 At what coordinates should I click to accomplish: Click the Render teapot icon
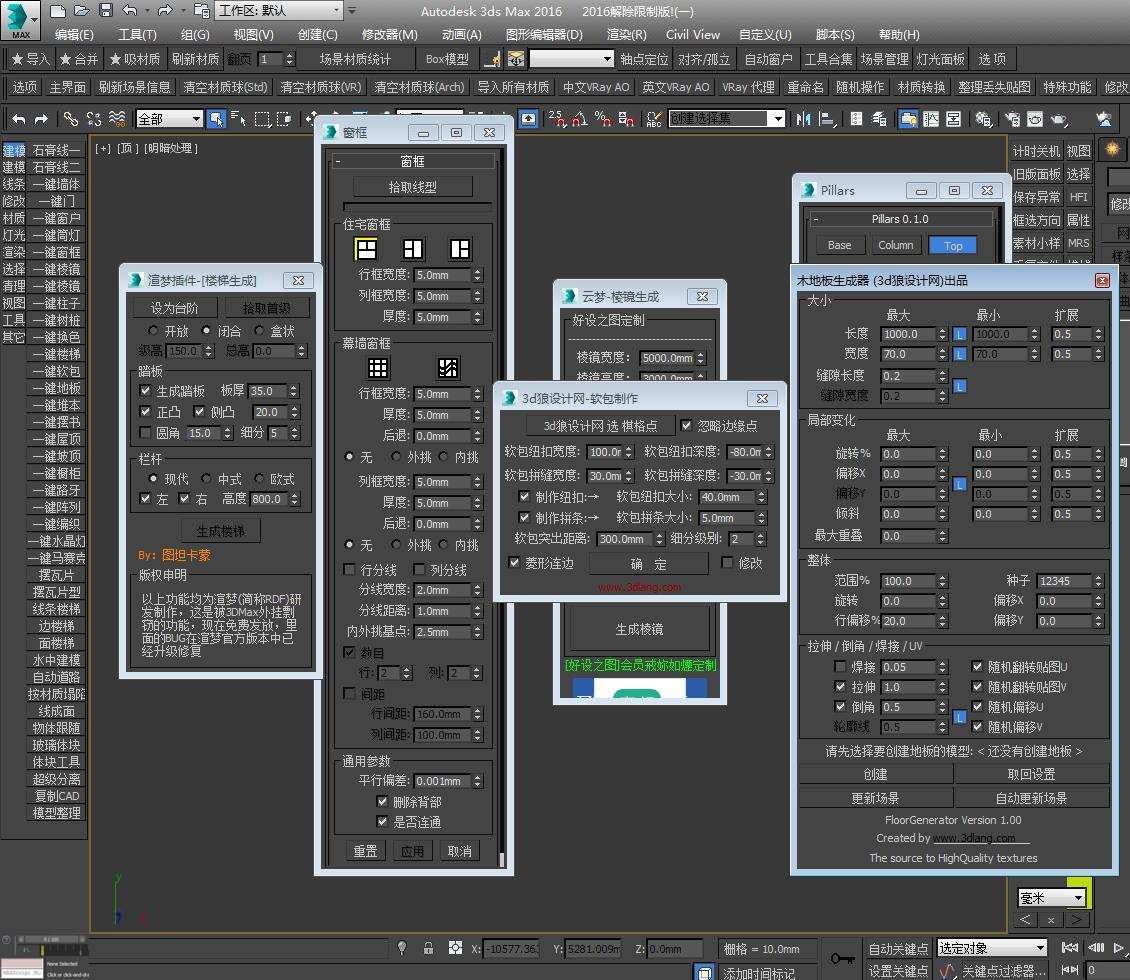[1058, 119]
